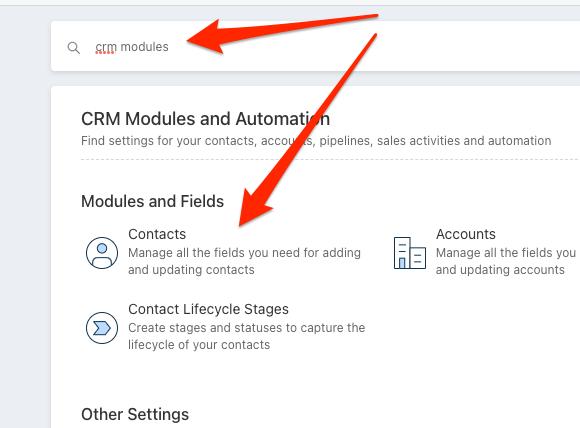The width and height of the screenshot is (580, 428).
Task: Click the Accounts building icon
Action: 409,253
